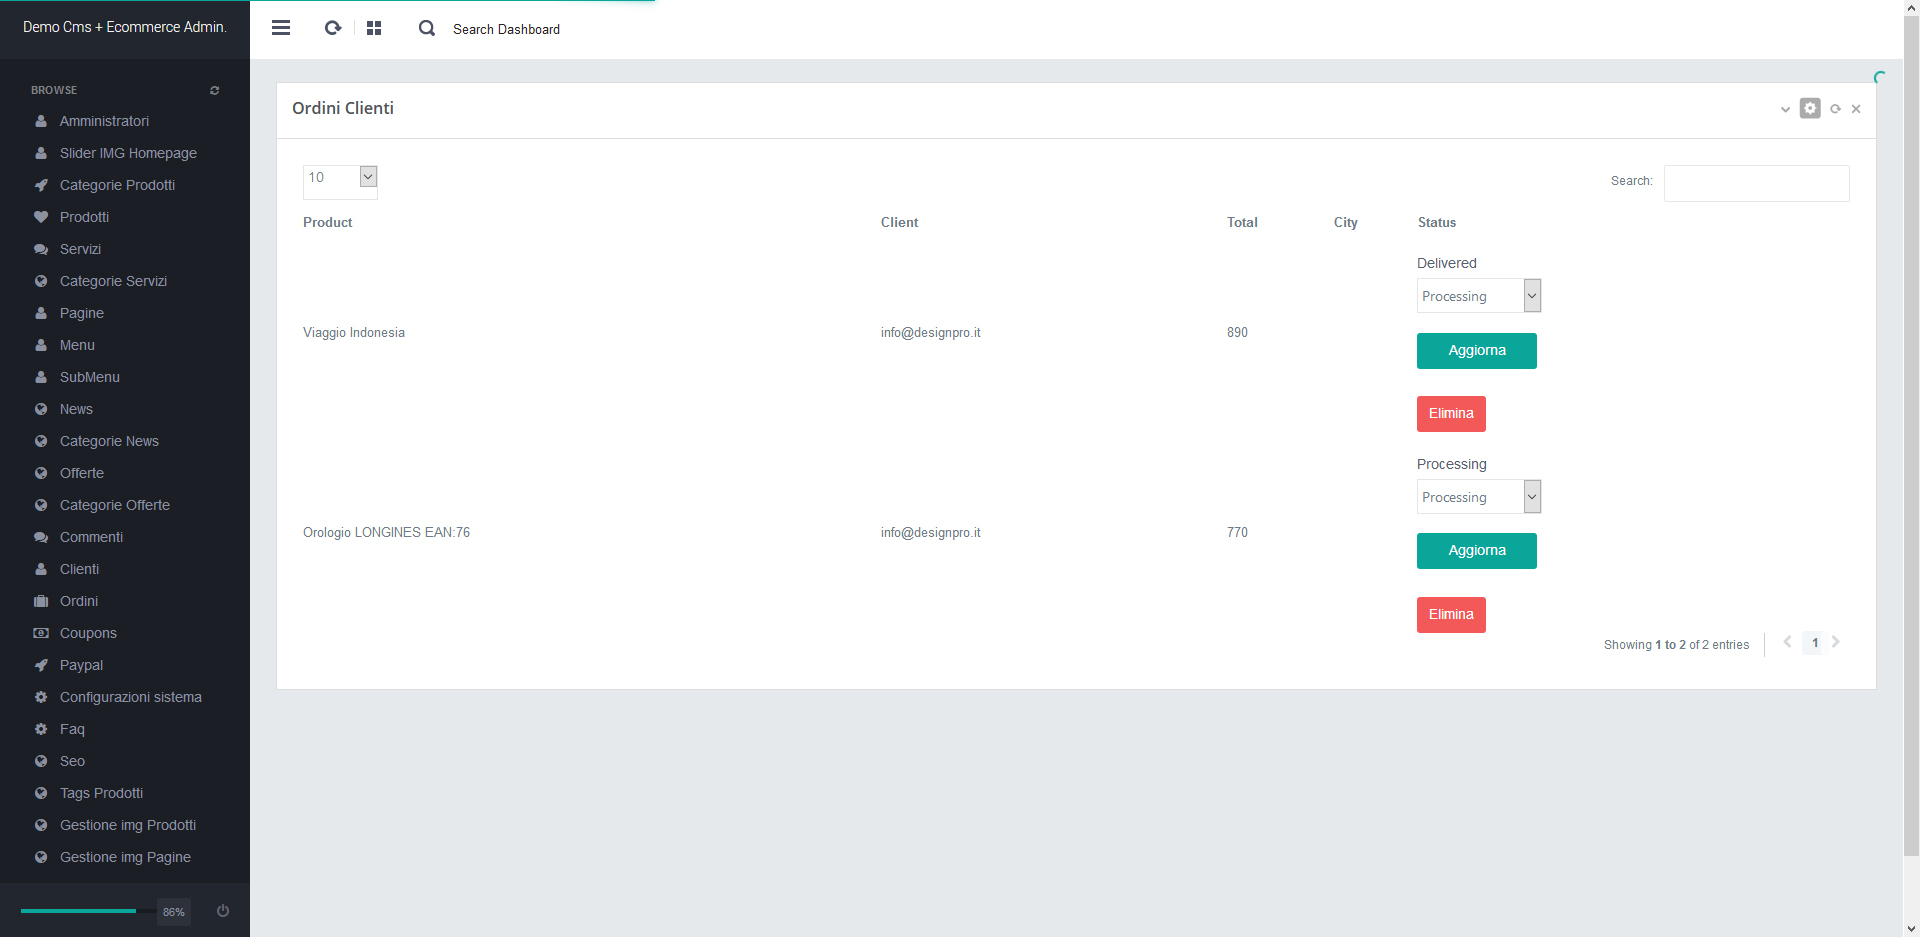Open the entries-per-page dropdown showing 10

pos(340,178)
